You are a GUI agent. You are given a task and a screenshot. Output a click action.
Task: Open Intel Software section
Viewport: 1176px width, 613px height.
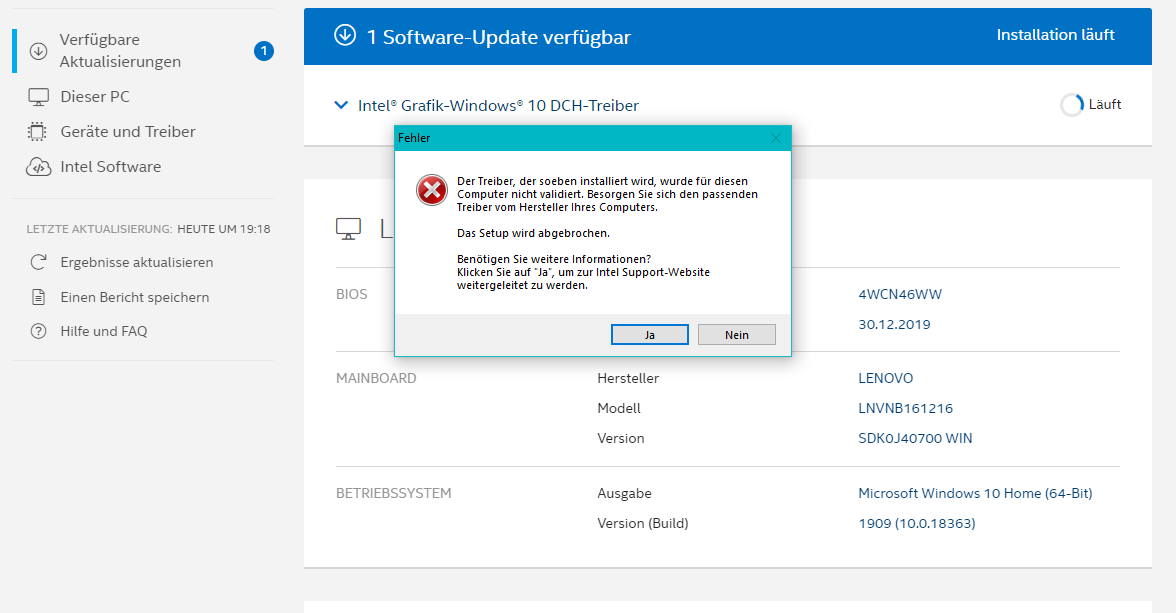pos(110,167)
